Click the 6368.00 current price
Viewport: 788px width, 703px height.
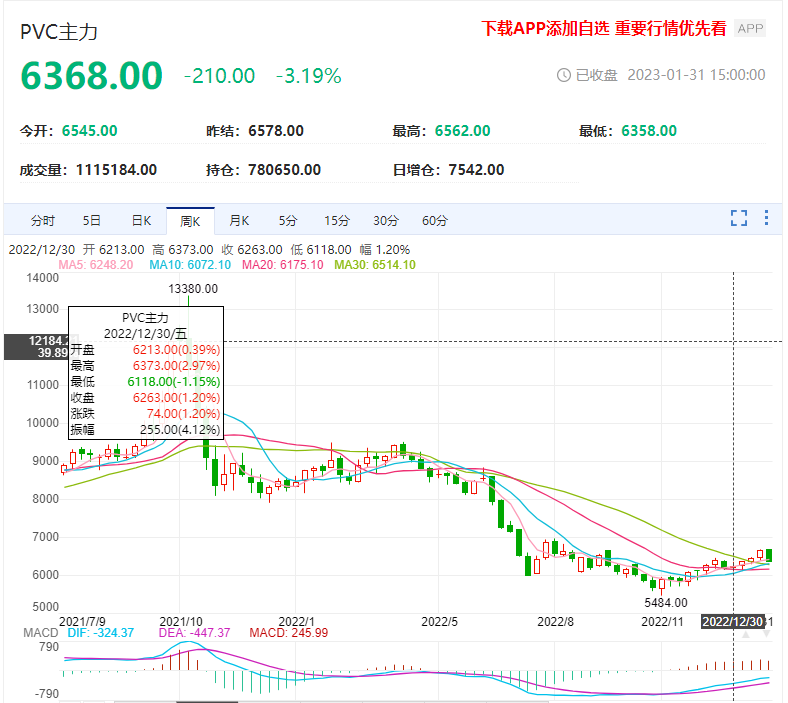coord(91,76)
